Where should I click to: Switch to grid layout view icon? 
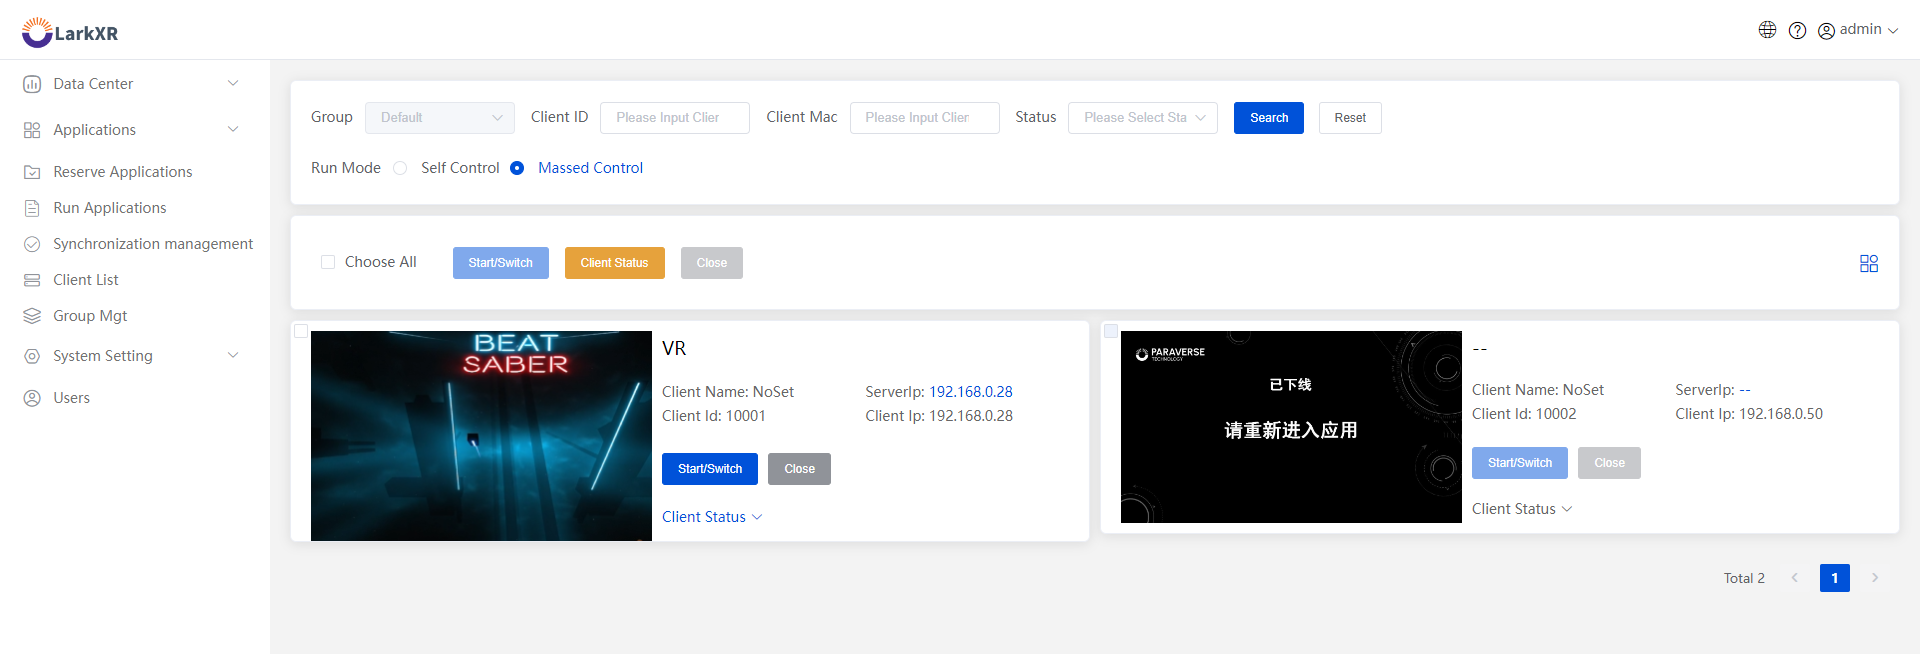point(1869,263)
